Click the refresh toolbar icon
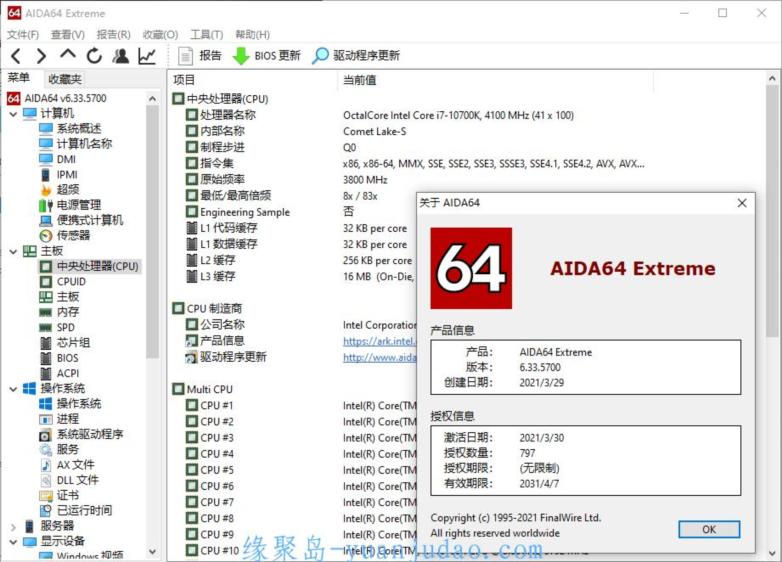This screenshot has width=782, height=562. coord(94,56)
